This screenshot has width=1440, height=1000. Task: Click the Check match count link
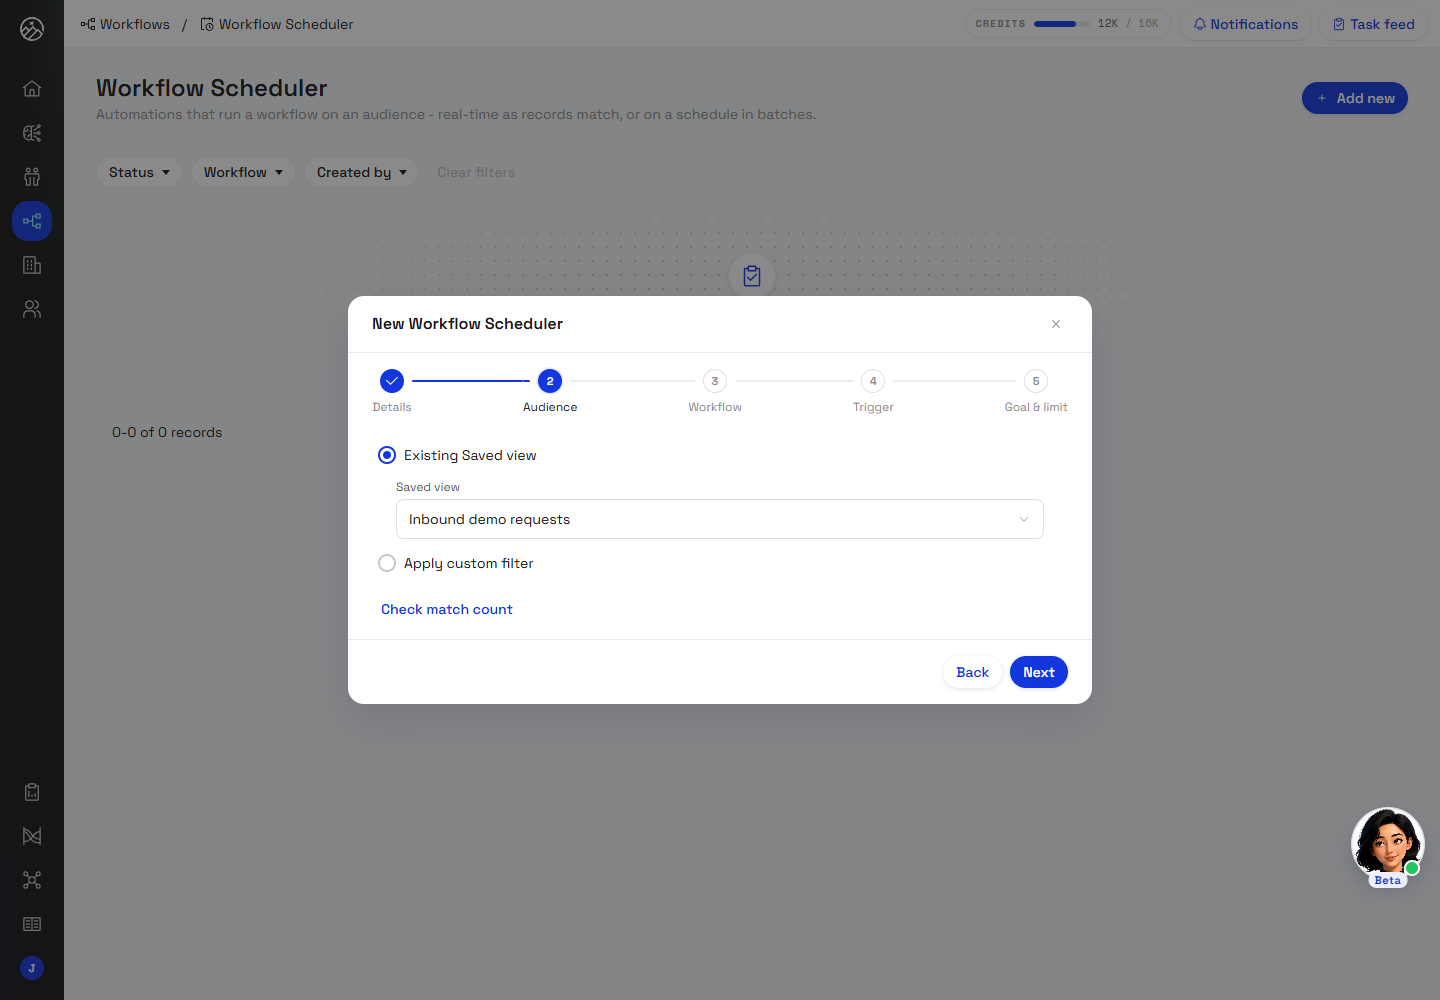(x=447, y=609)
